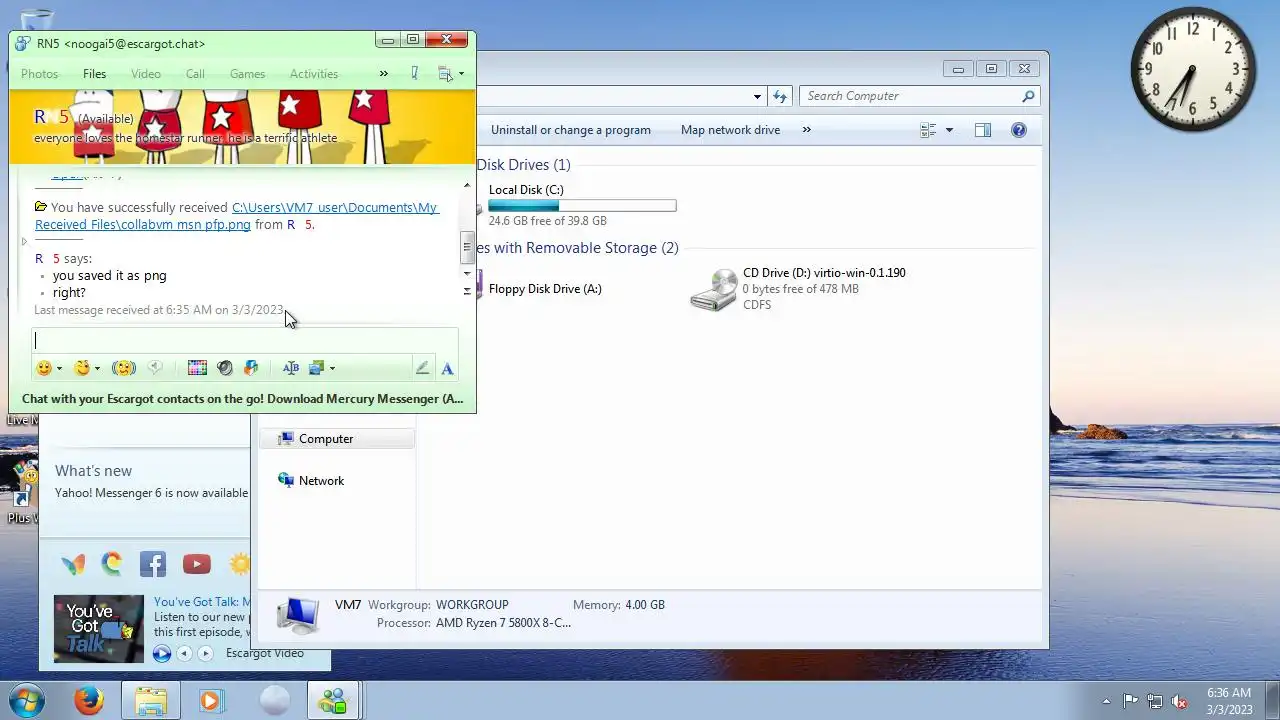Click the dark round icon in chat toolbar
Screen dimensions: 1280x720
[x=225, y=368]
